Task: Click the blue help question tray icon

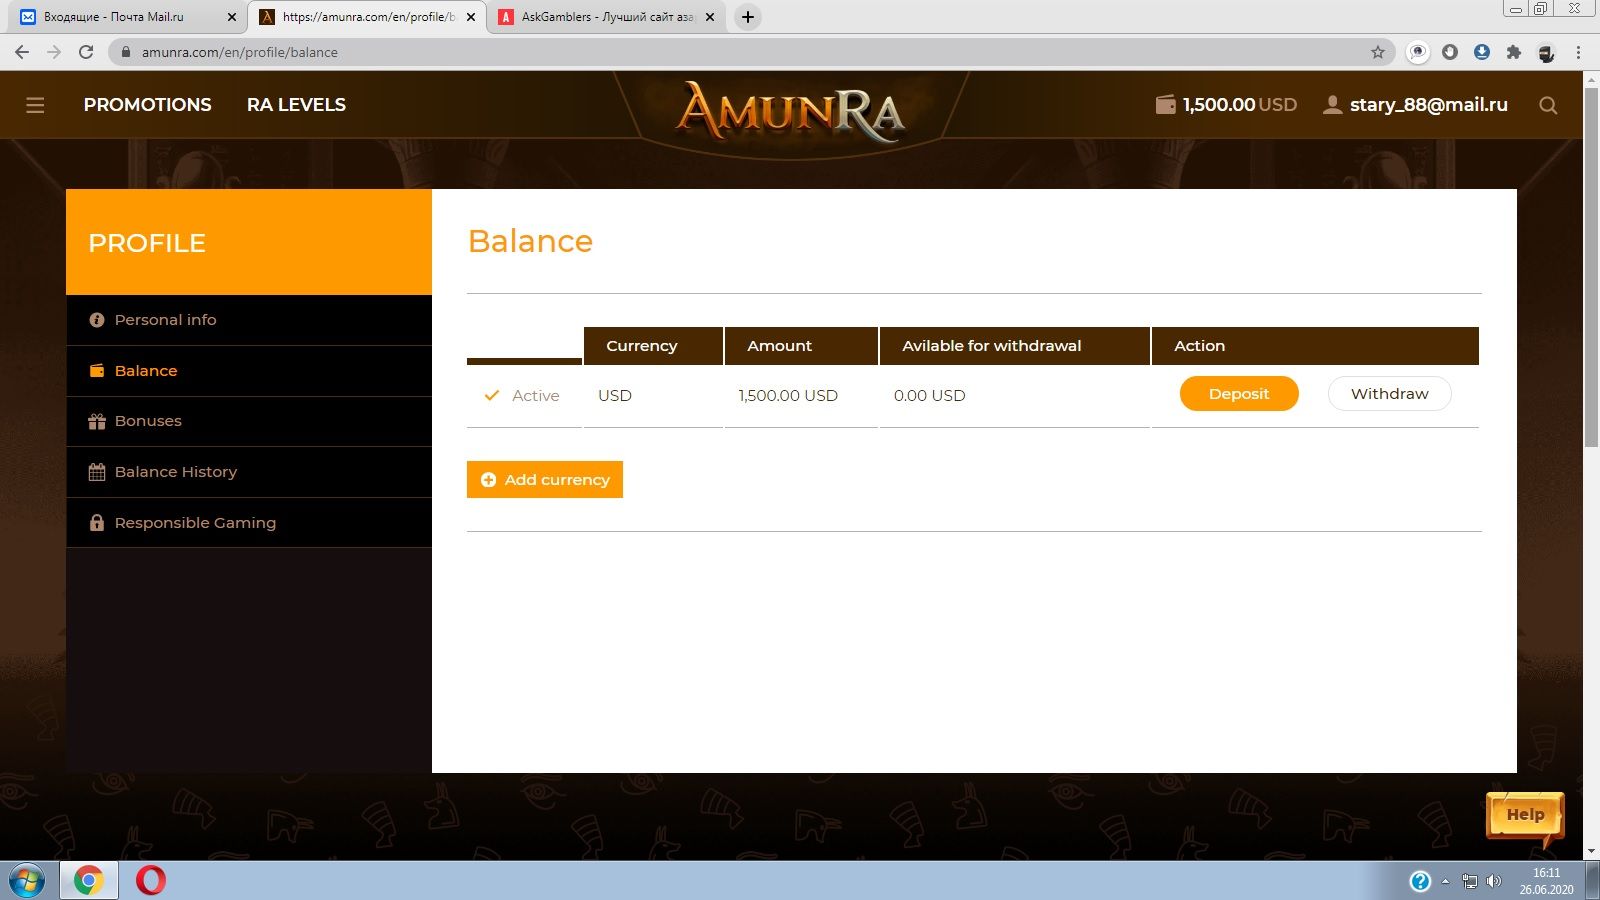Action: pyautogui.click(x=1420, y=881)
